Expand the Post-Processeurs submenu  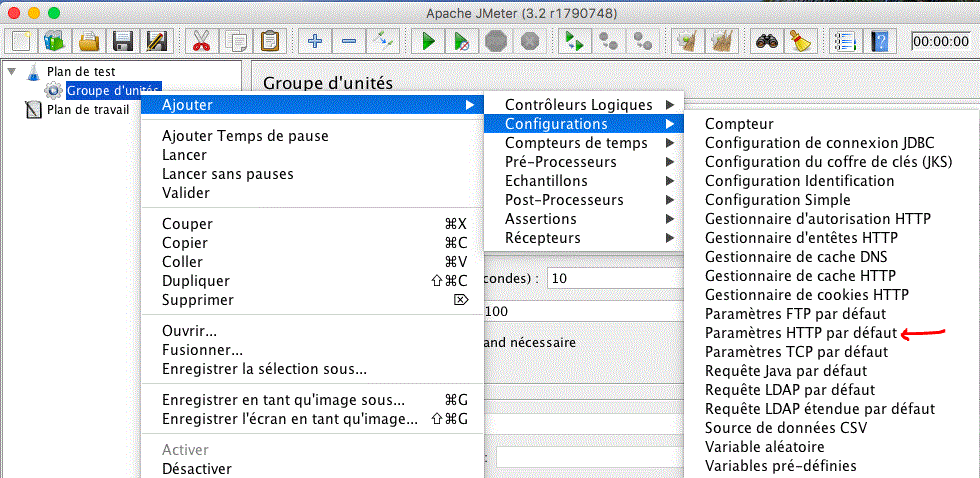[x=584, y=200]
